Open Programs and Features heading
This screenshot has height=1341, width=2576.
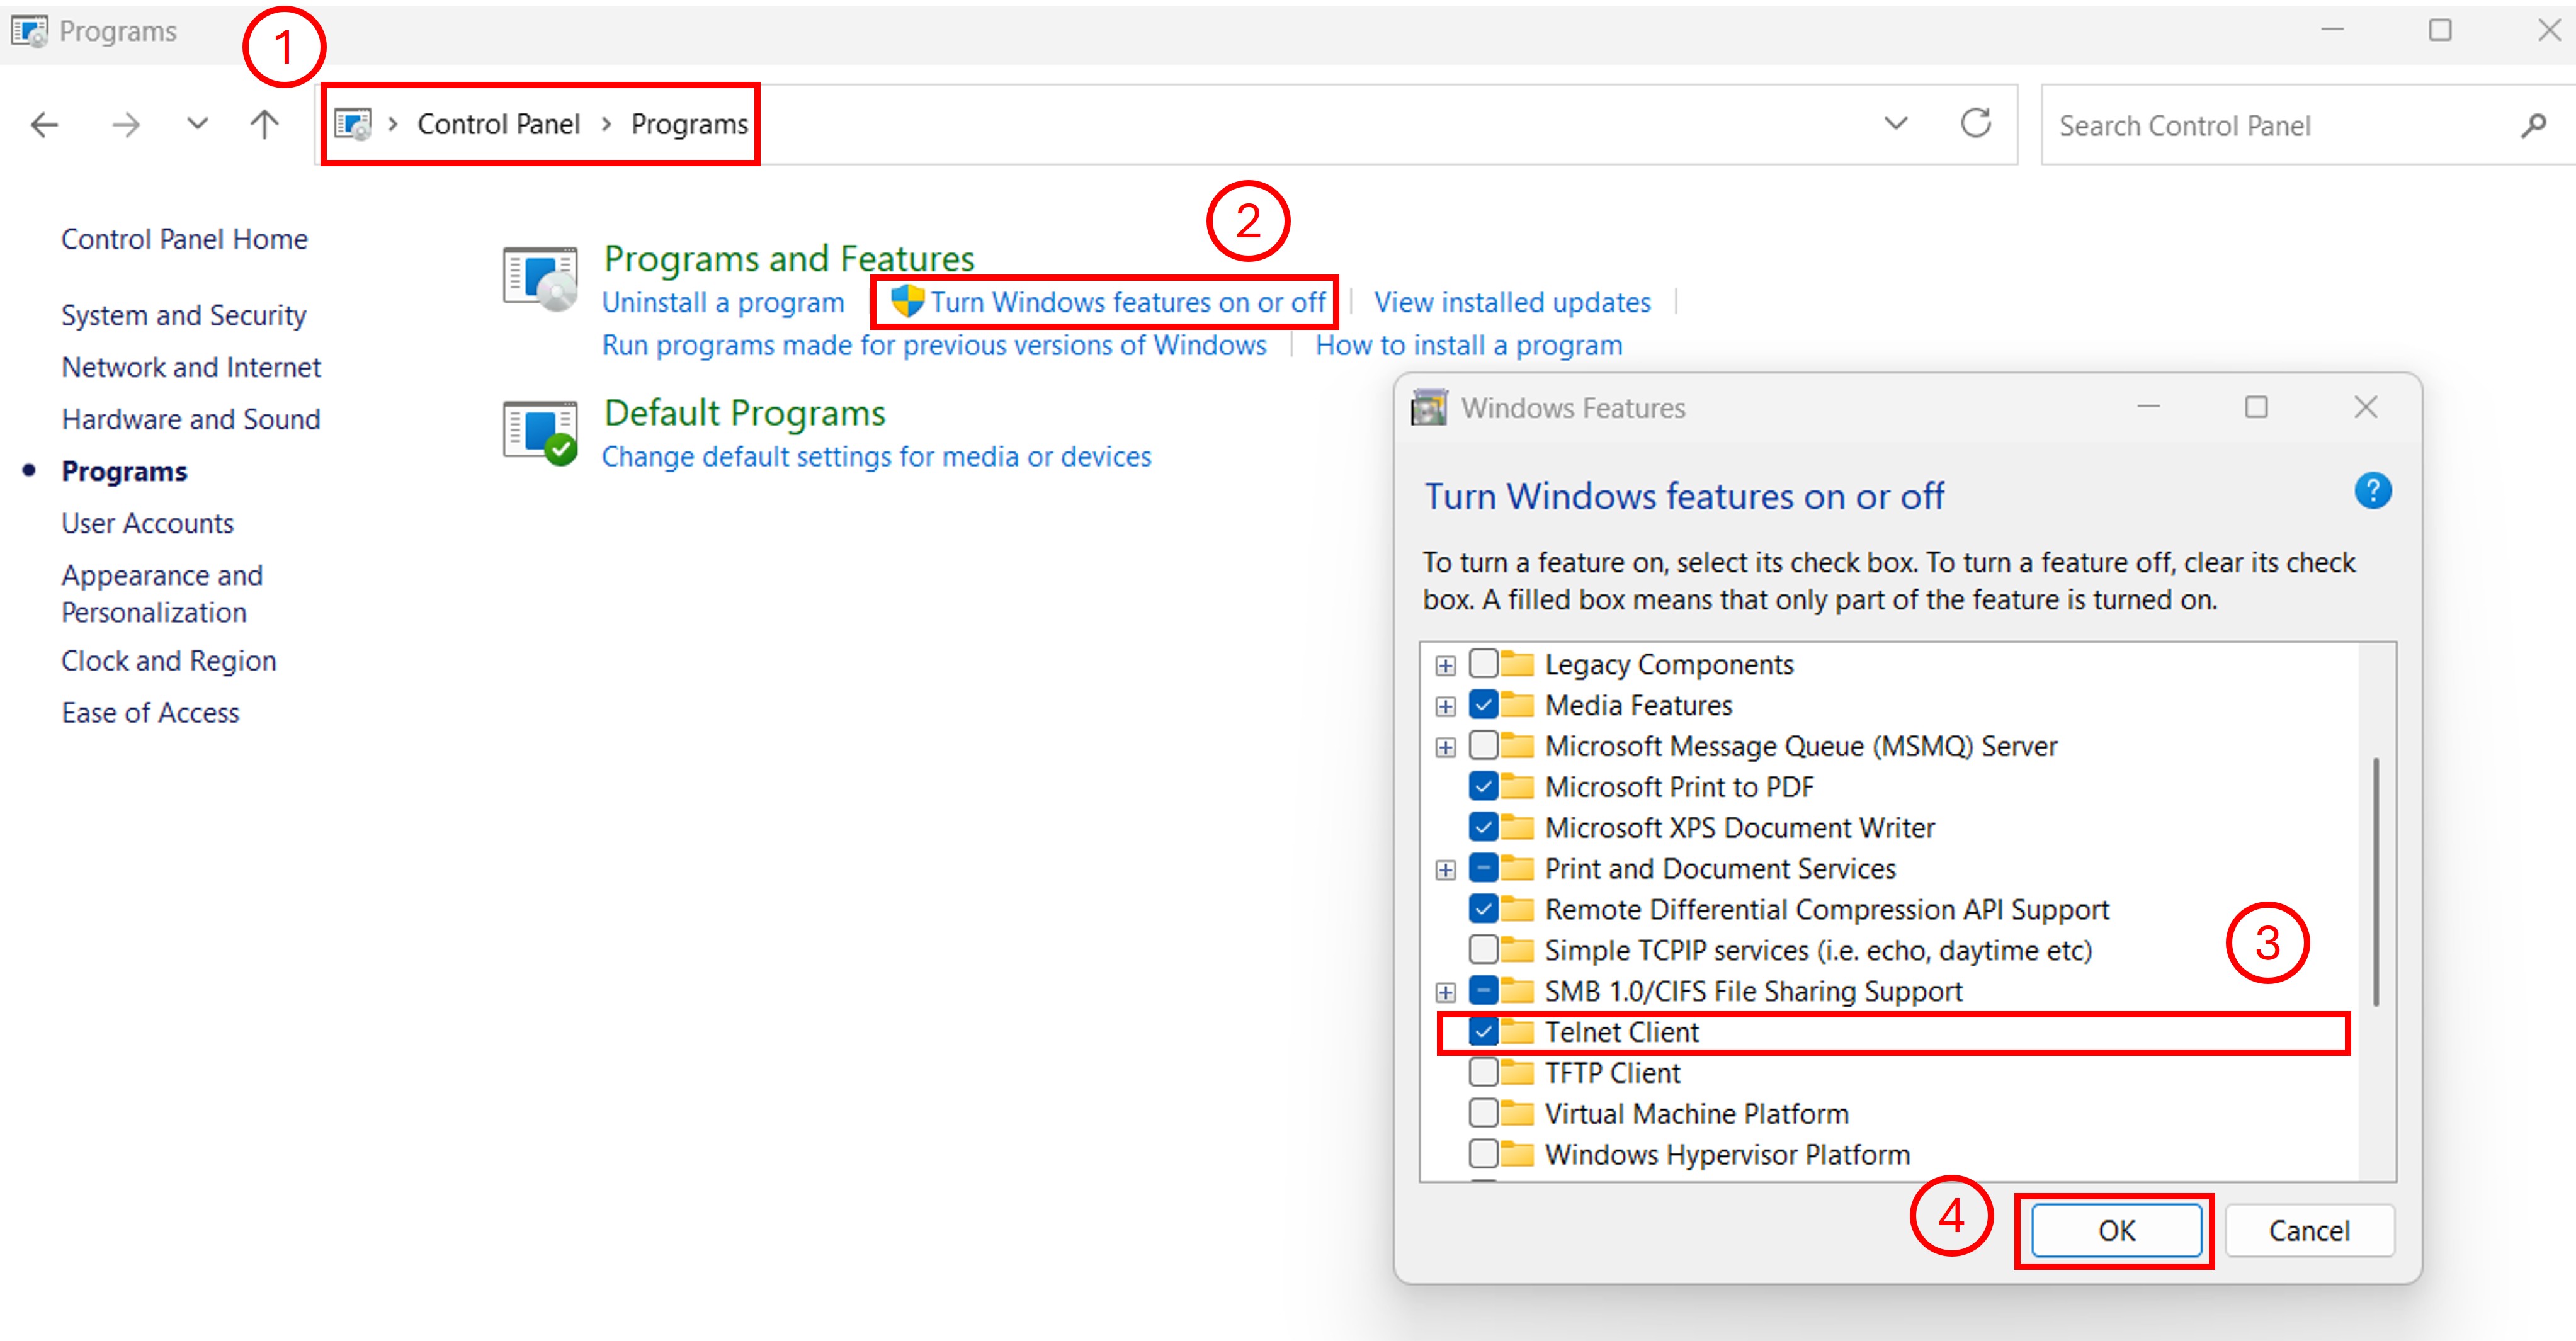pyautogui.click(x=789, y=259)
